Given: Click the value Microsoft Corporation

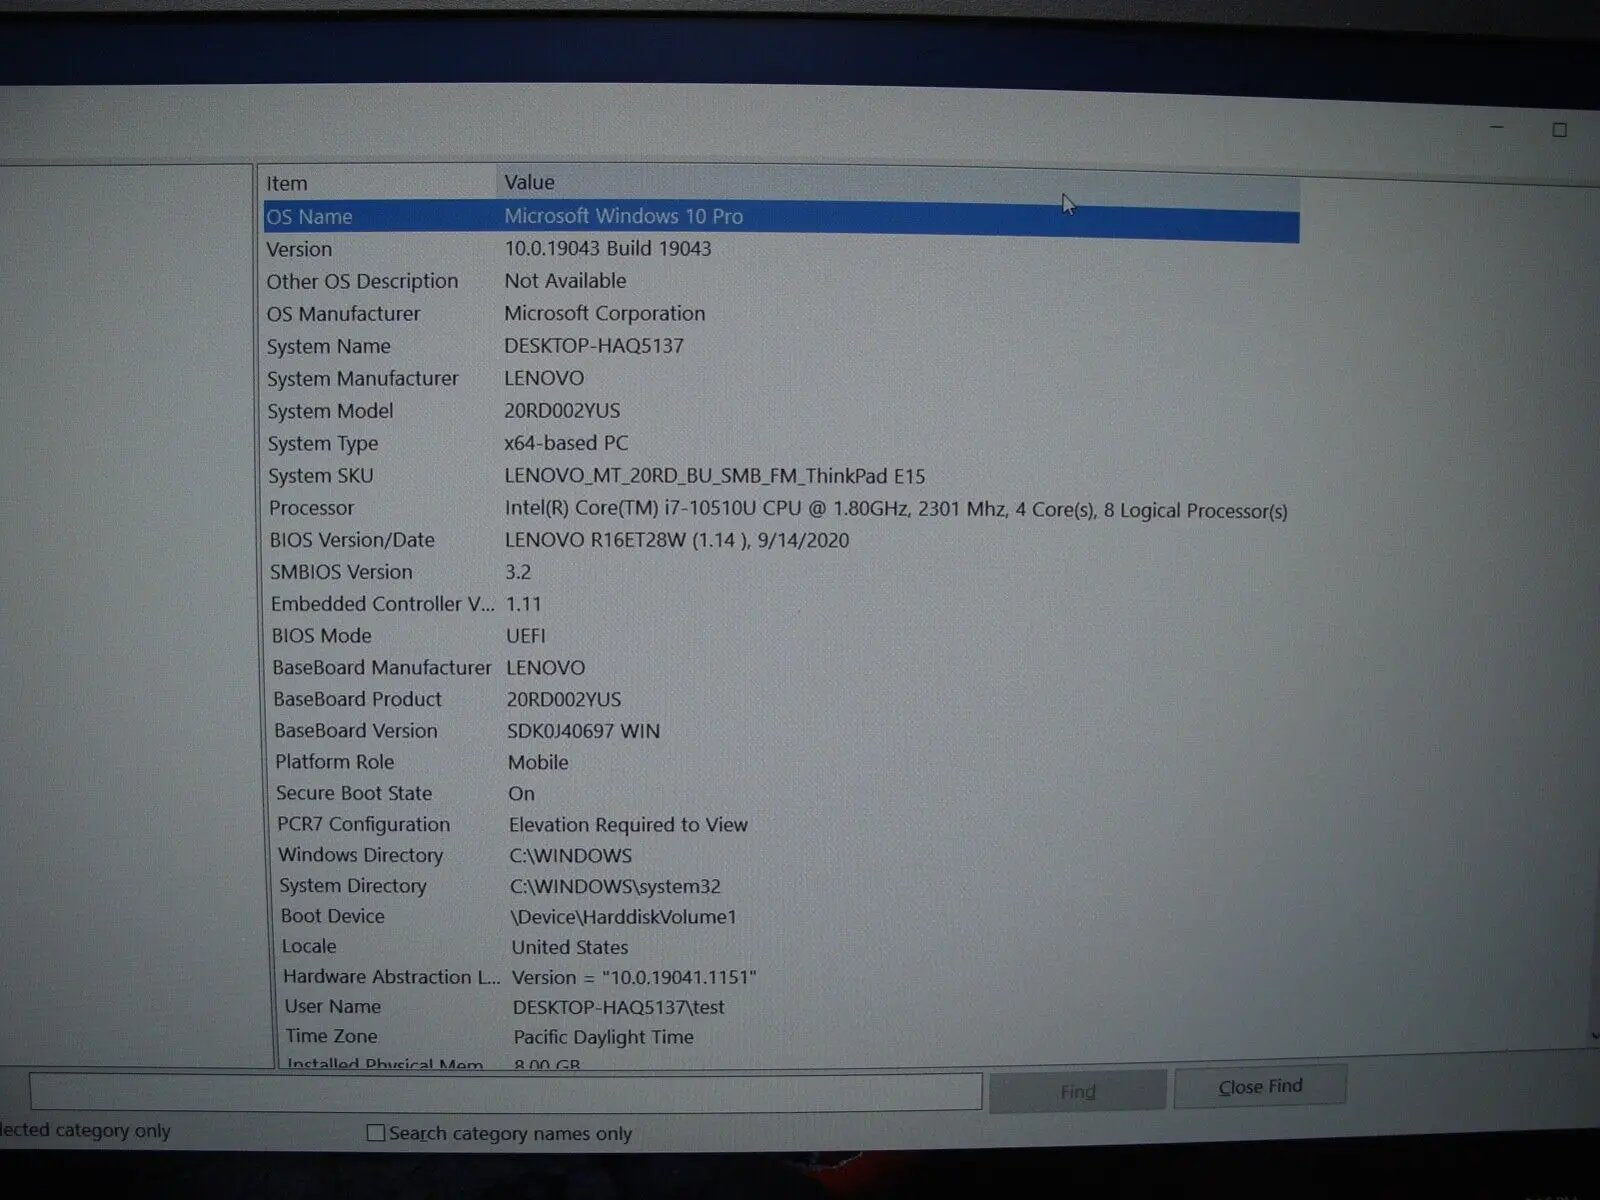Looking at the screenshot, I should [x=604, y=313].
